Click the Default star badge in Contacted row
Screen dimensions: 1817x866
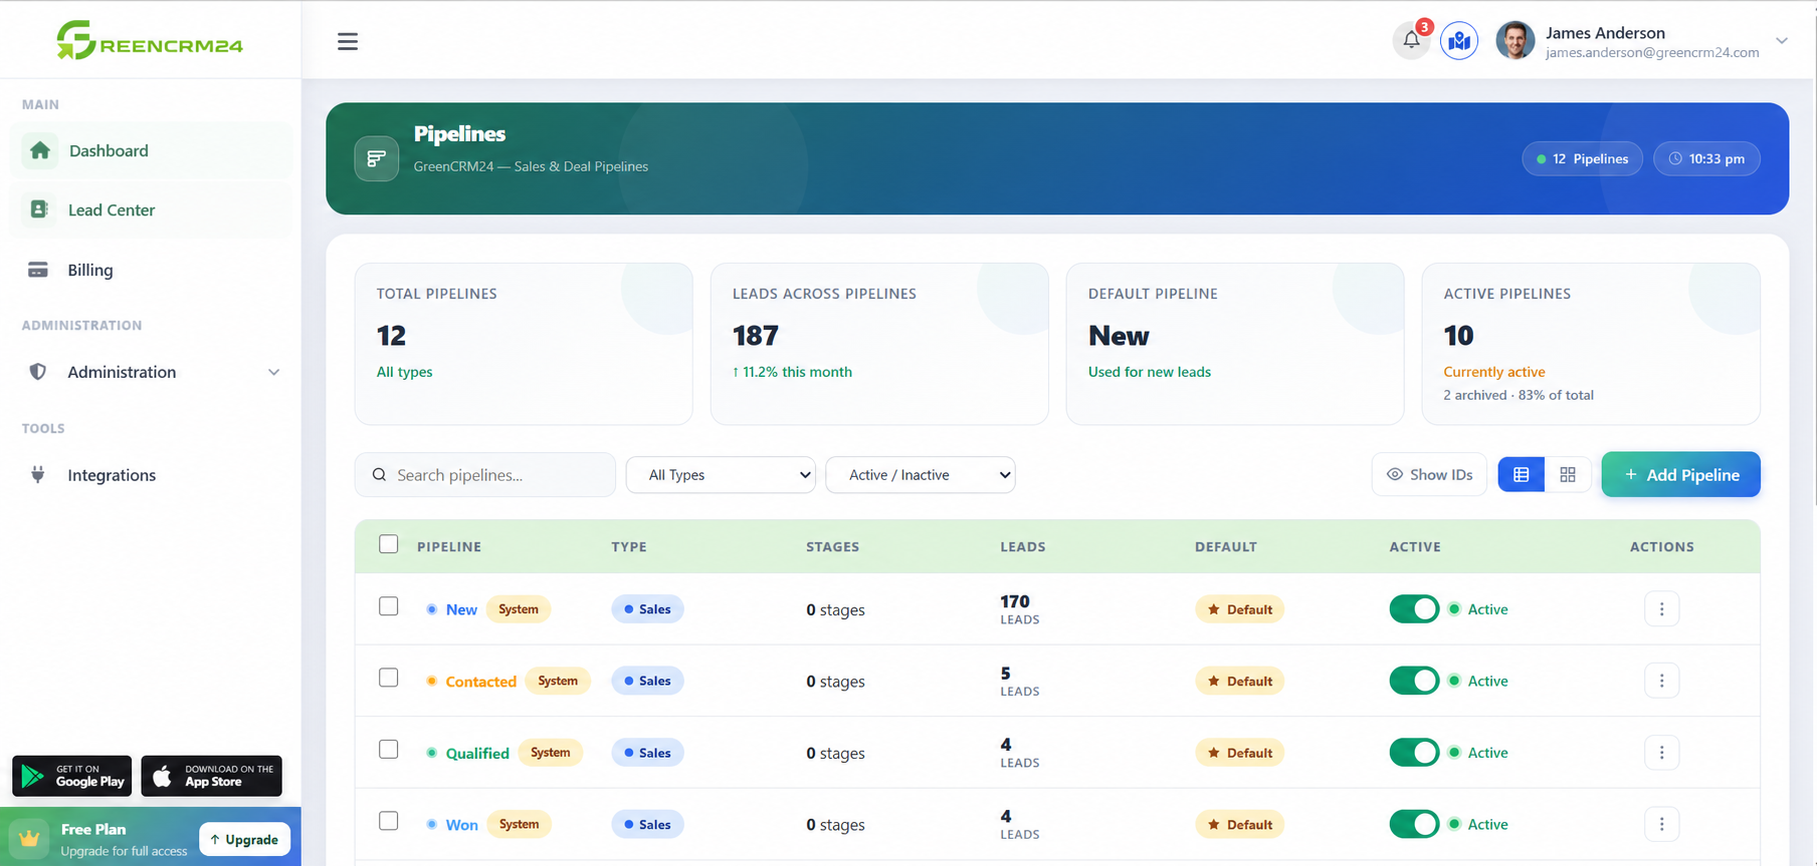(x=1239, y=681)
